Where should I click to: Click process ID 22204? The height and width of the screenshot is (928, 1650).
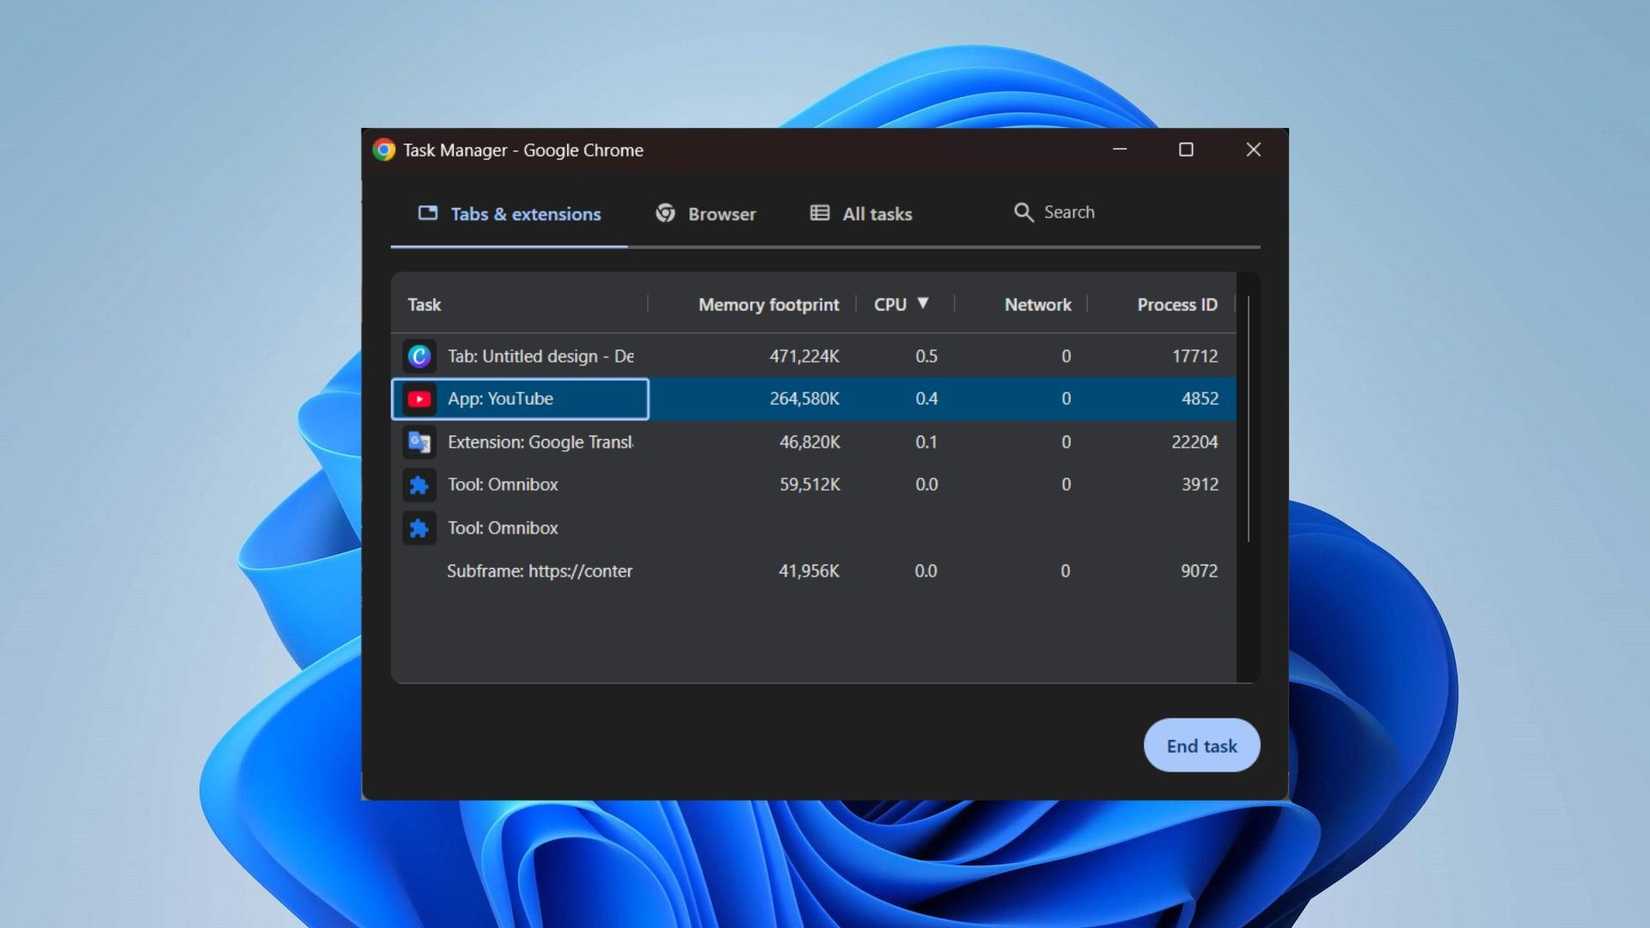click(1194, 442)
